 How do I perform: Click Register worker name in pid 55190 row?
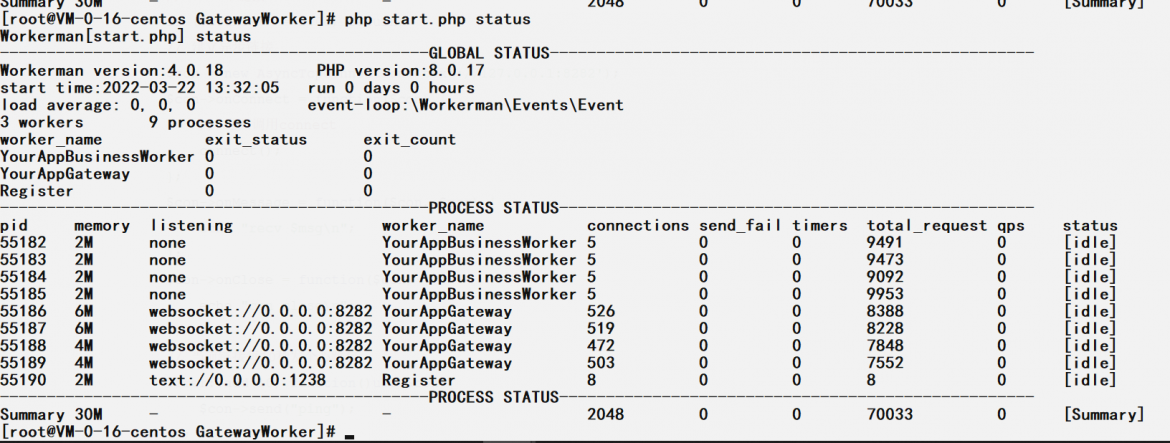pyautogui.click(x=419, y=380)
